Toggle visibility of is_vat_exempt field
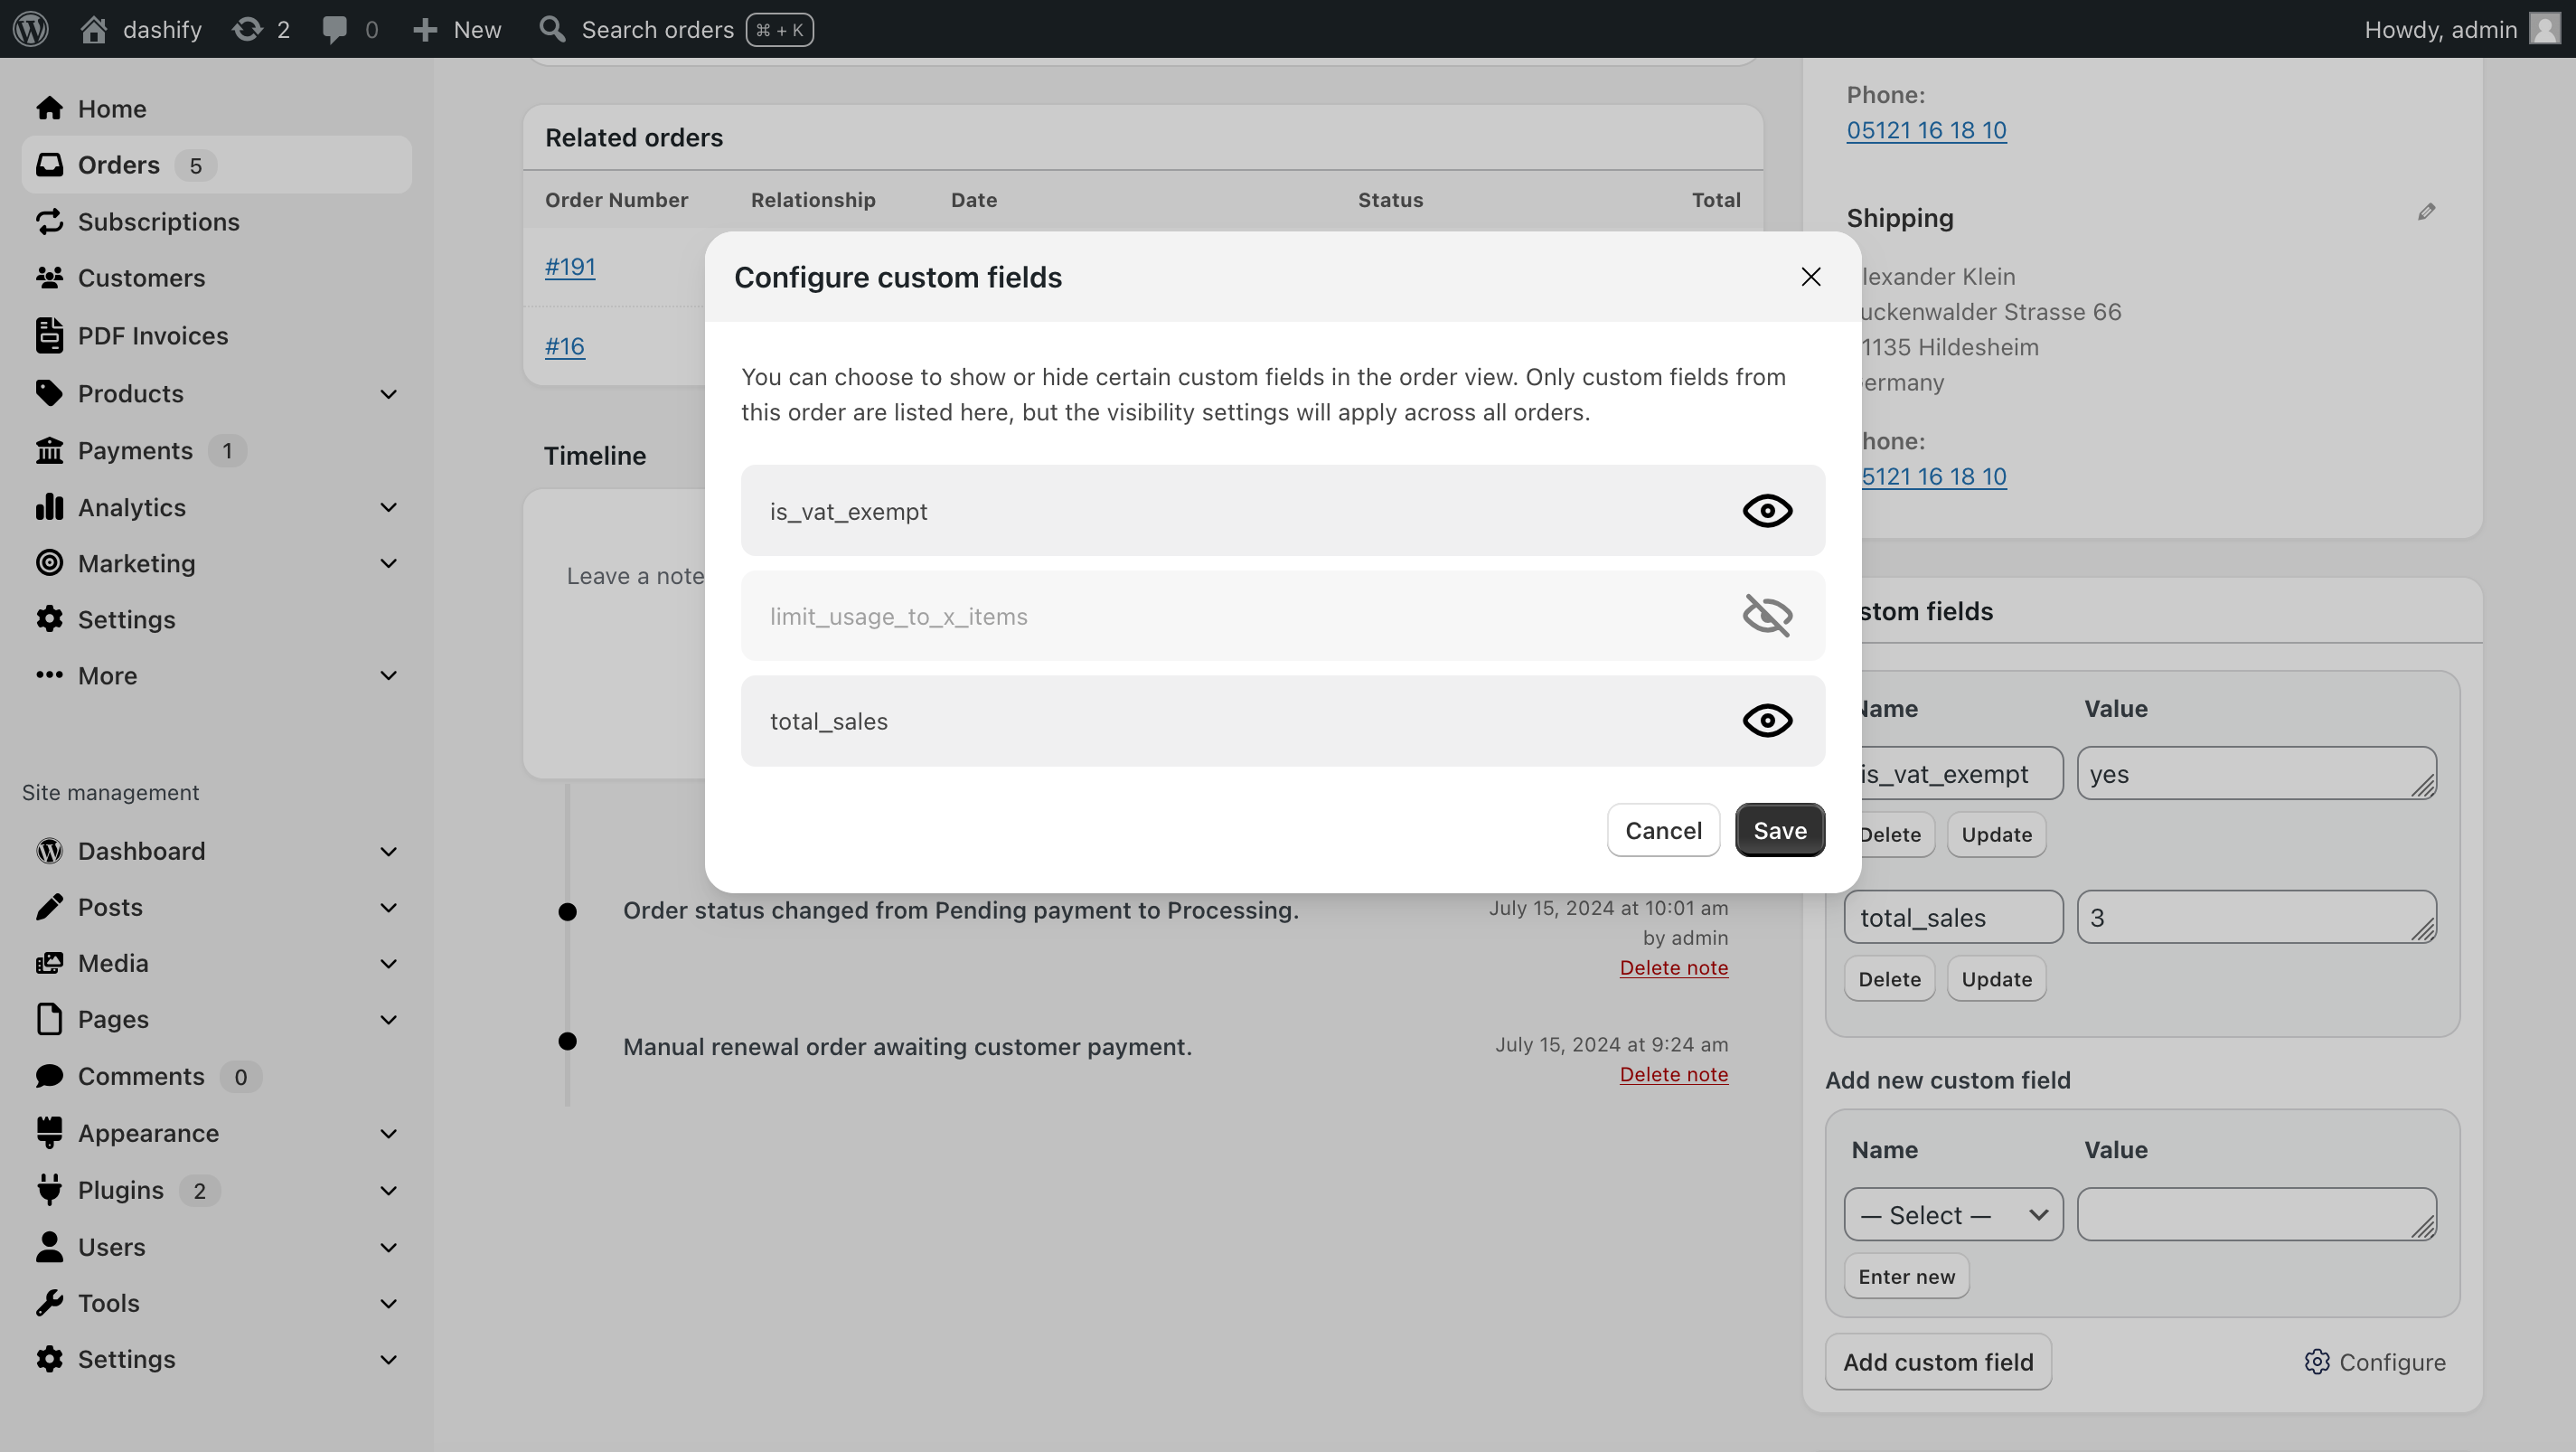 click(x=1767, y=511)
